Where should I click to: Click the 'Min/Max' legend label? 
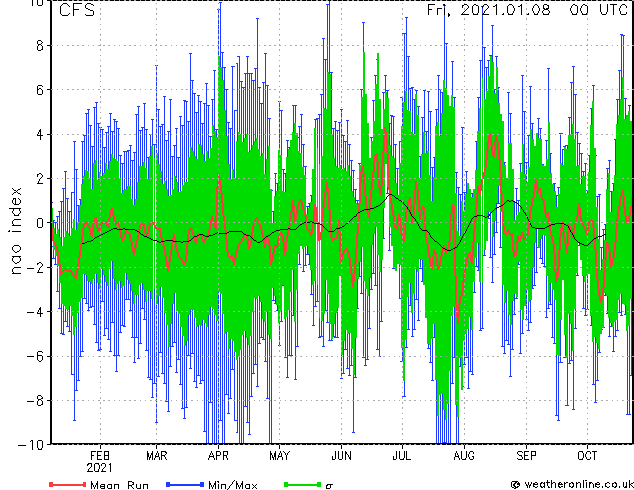(232, 485)
